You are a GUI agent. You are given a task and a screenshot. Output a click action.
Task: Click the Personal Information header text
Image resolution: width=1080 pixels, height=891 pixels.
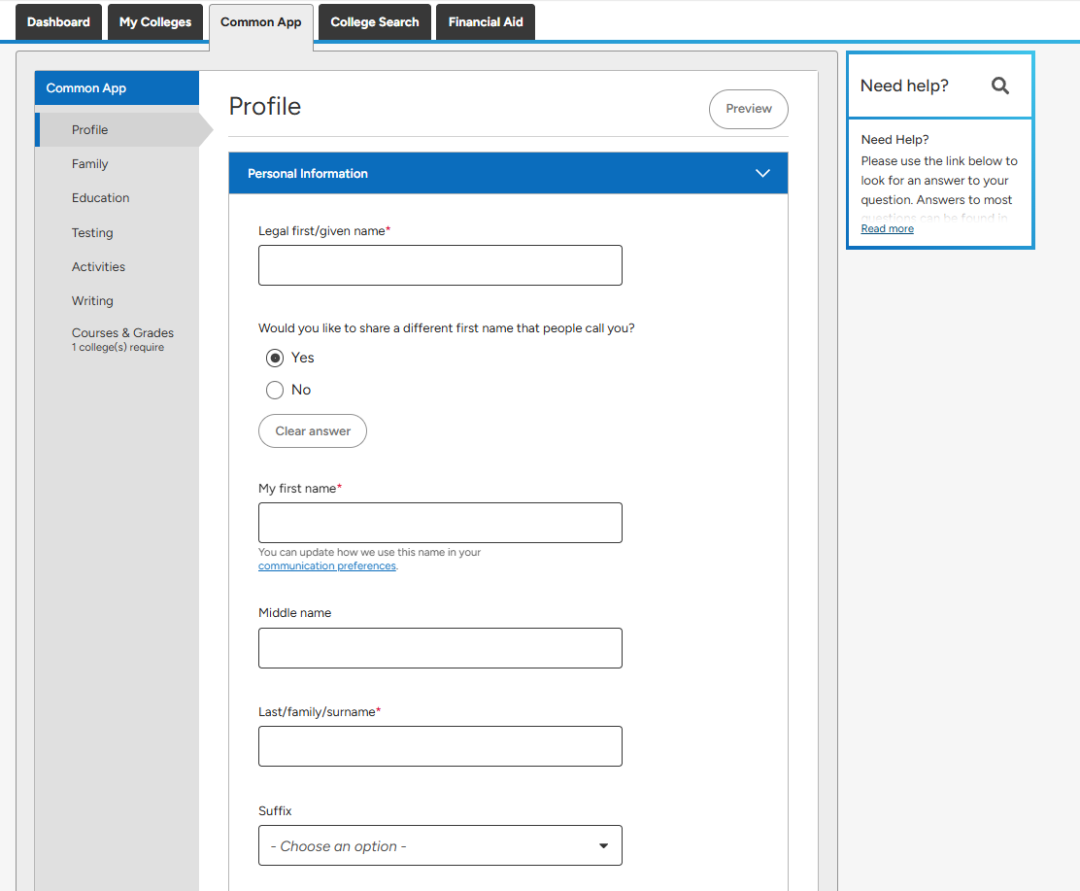(x=308, y=174)
